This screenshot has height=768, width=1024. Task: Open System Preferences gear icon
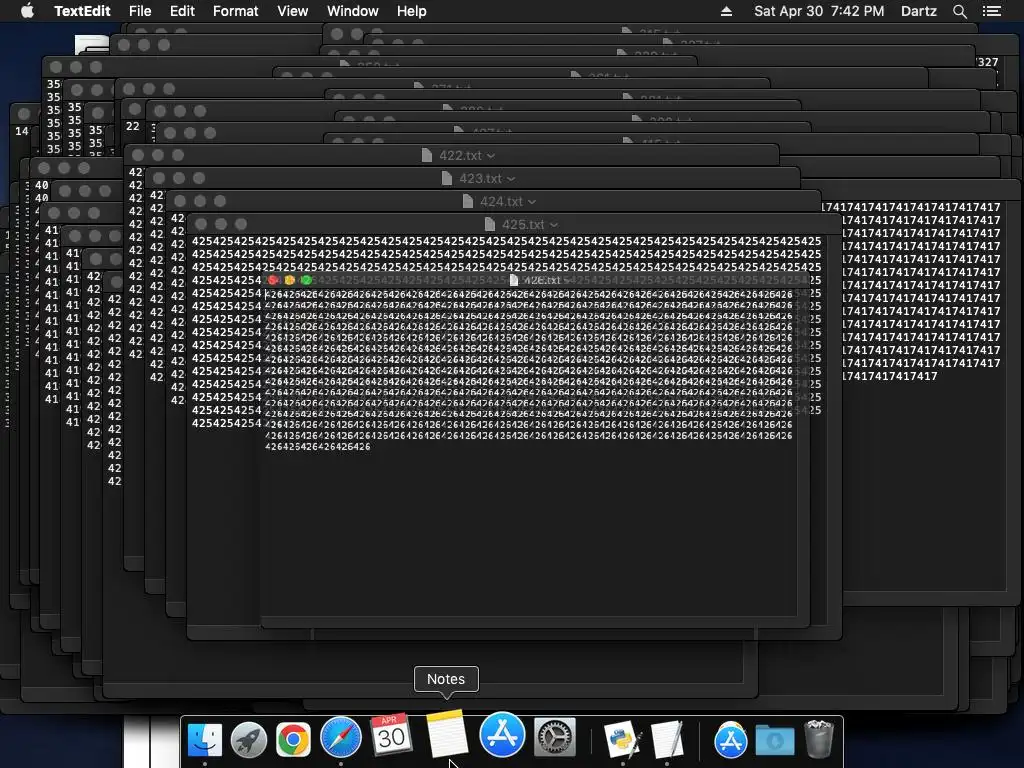[555, 737]
